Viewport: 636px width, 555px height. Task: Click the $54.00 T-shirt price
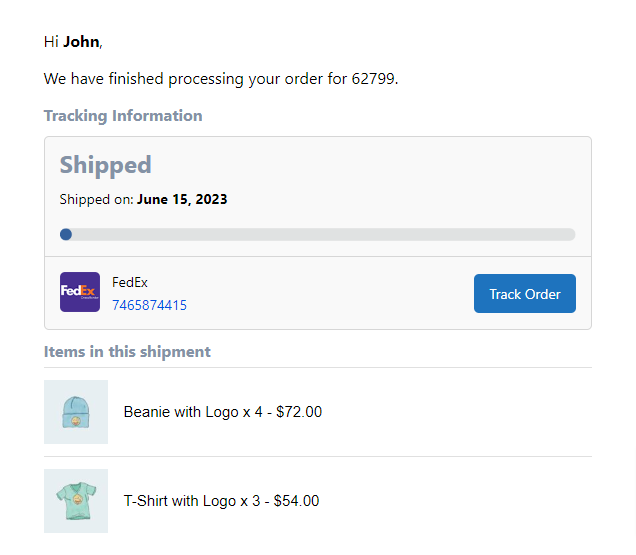(296, 501)
